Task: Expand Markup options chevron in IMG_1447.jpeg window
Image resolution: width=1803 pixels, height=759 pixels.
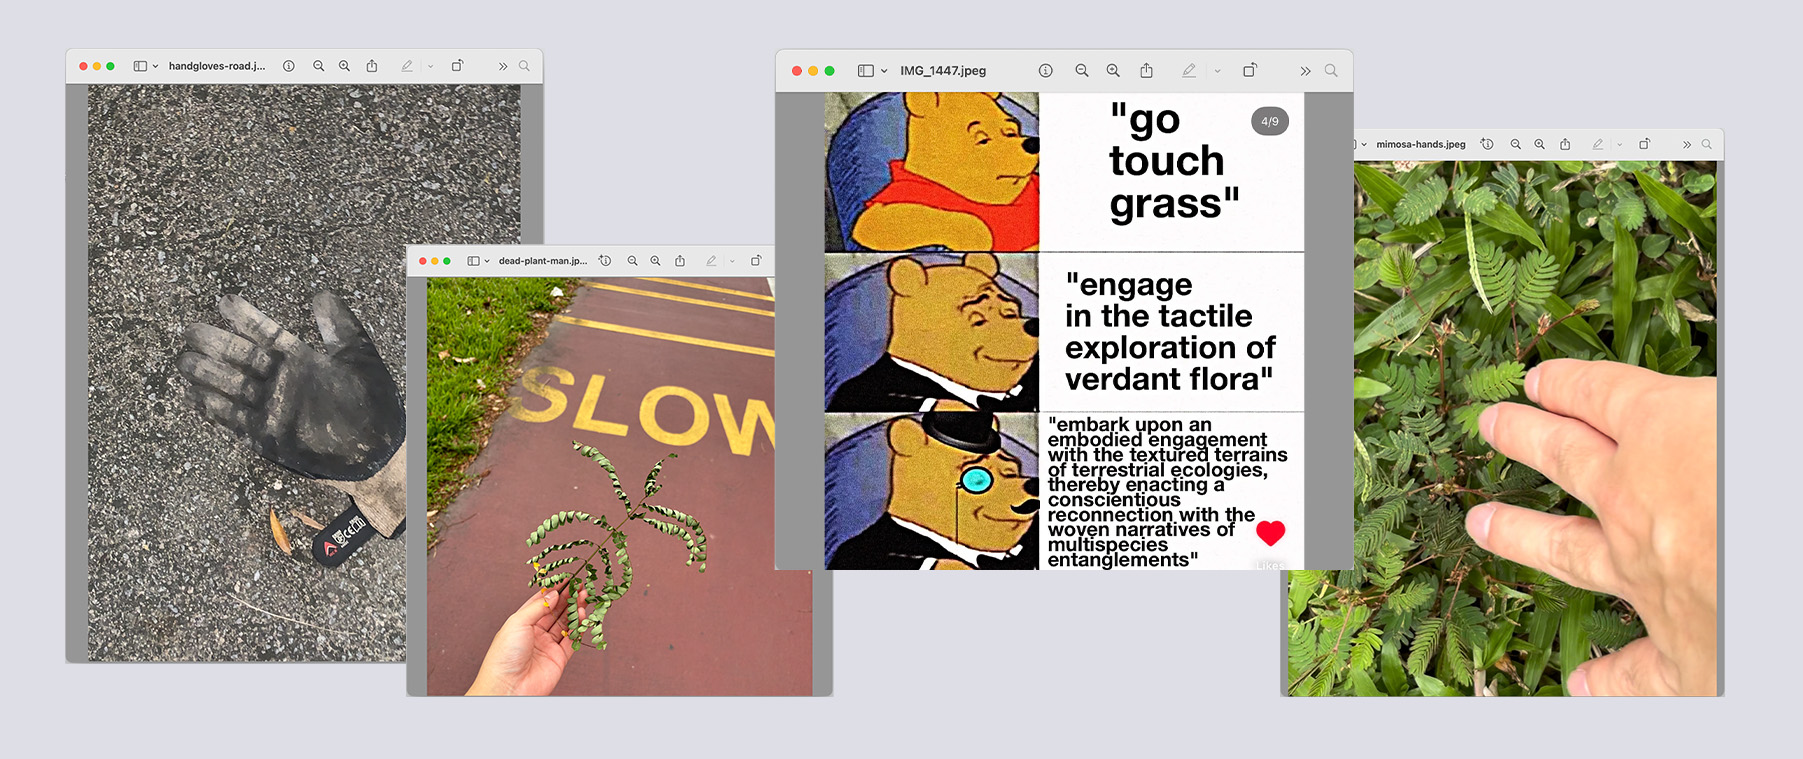Action: point(1217,71)
